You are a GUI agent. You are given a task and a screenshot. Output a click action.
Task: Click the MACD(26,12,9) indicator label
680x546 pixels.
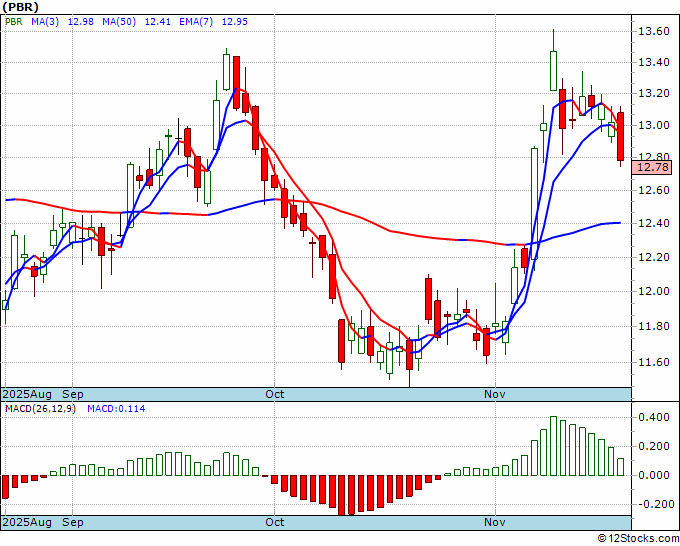pyautogui.click(x=40, y=409)
